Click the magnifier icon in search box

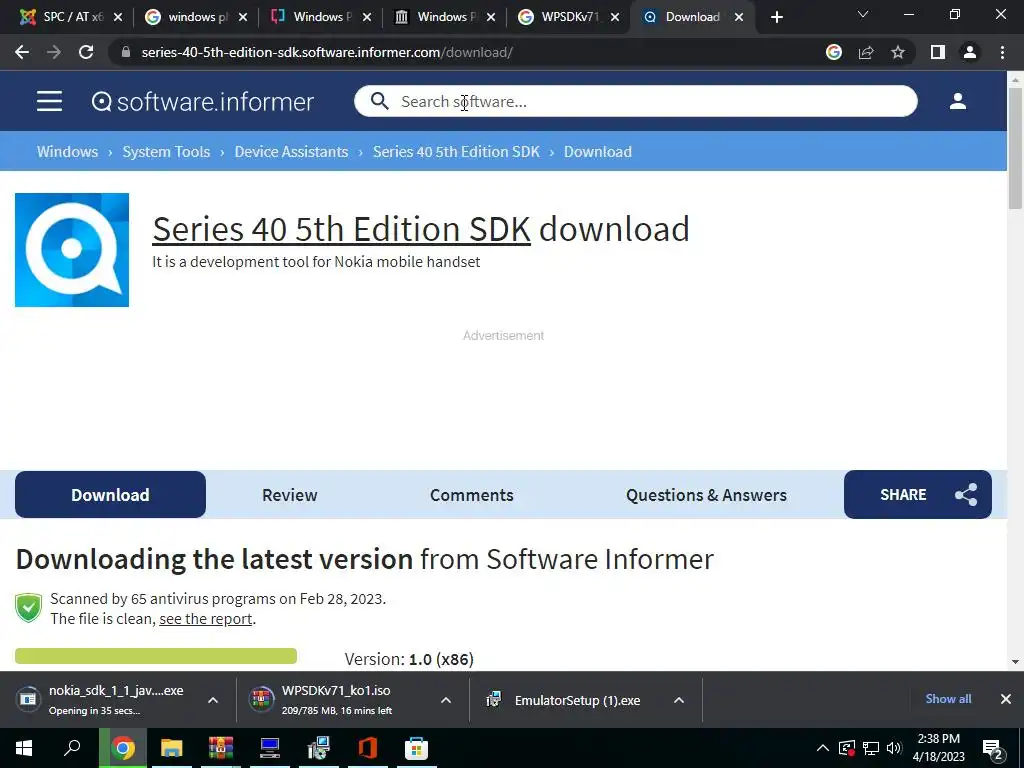379,101
